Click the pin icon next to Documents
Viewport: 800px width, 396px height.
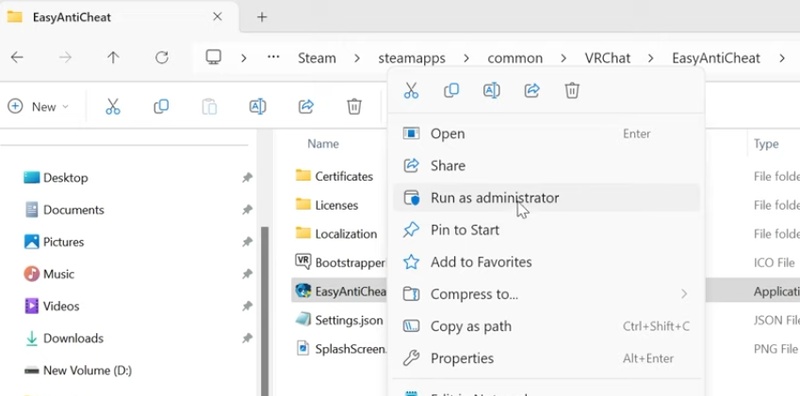pyautogui.click(x=247, y=210)
